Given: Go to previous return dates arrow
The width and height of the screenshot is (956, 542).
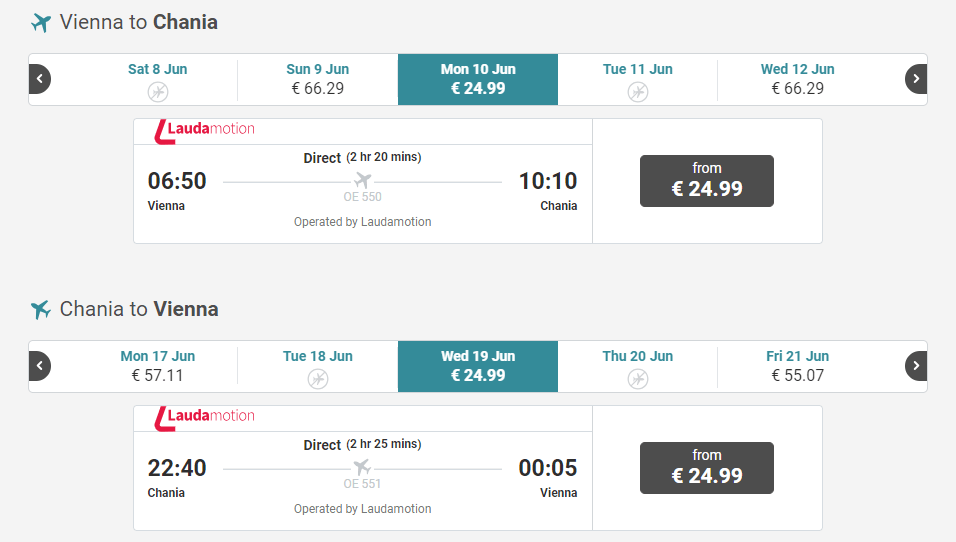Looking at the screenshot, I should [40, 366].
